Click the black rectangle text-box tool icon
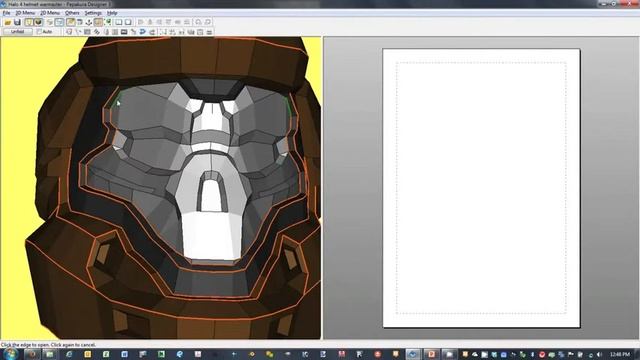Screen dimensions: 640x360 [124, 32]
